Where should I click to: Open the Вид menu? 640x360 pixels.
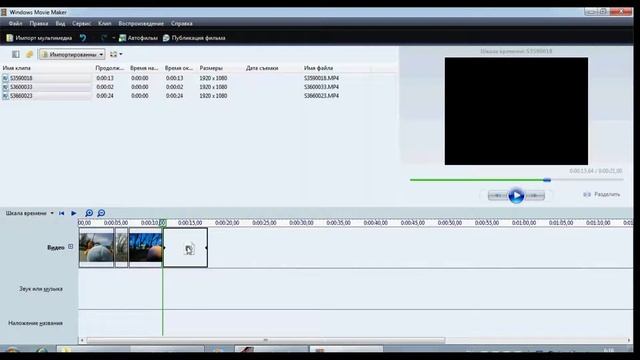60,23
